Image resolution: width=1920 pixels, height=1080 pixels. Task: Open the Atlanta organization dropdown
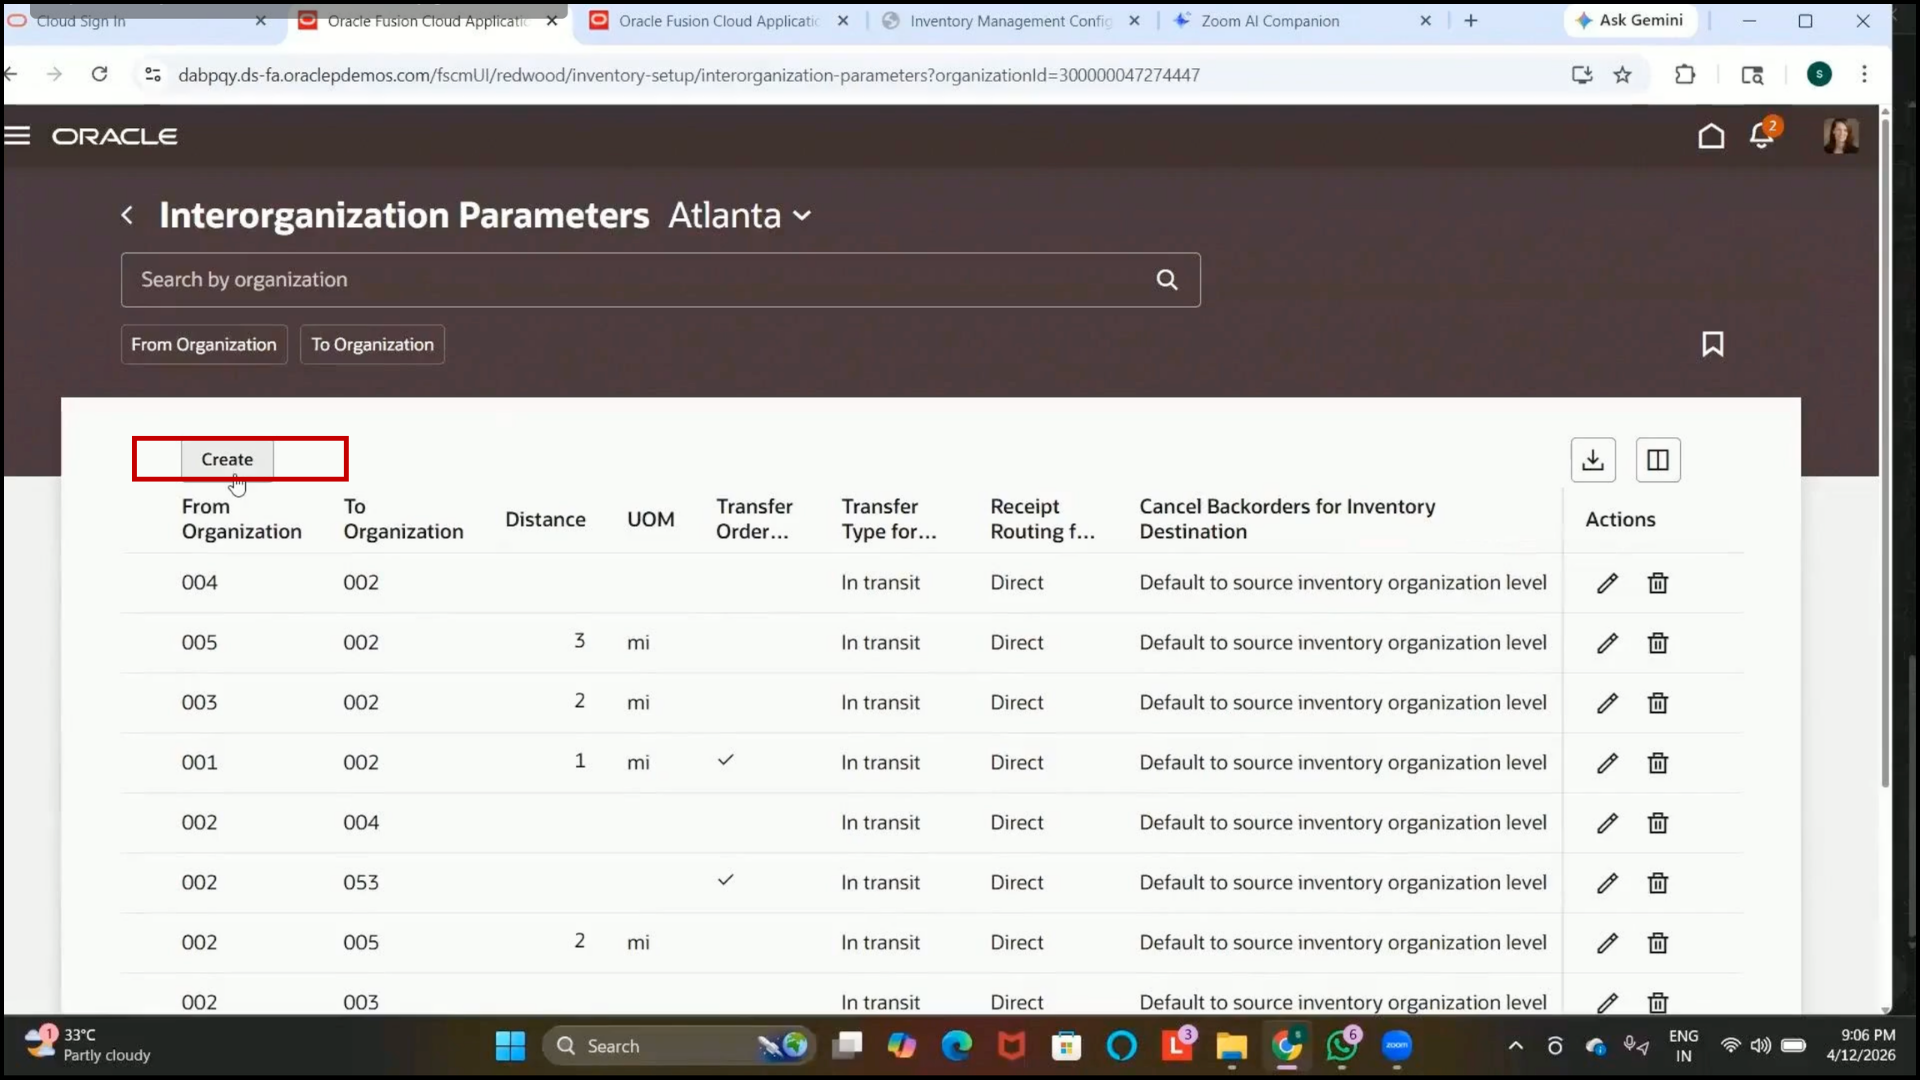[x=740, y=215]
